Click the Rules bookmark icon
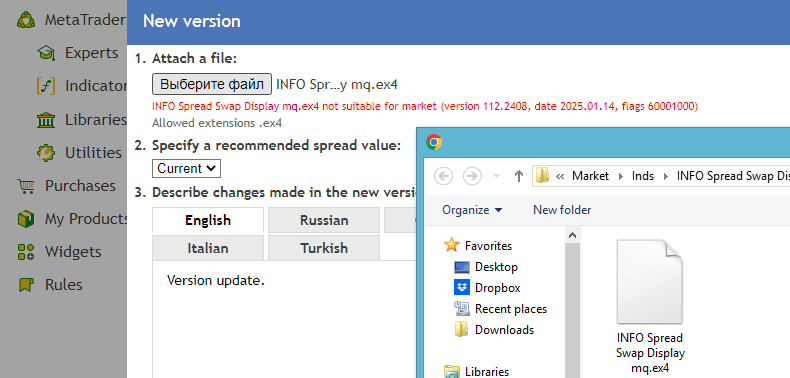 pos(26,285)
